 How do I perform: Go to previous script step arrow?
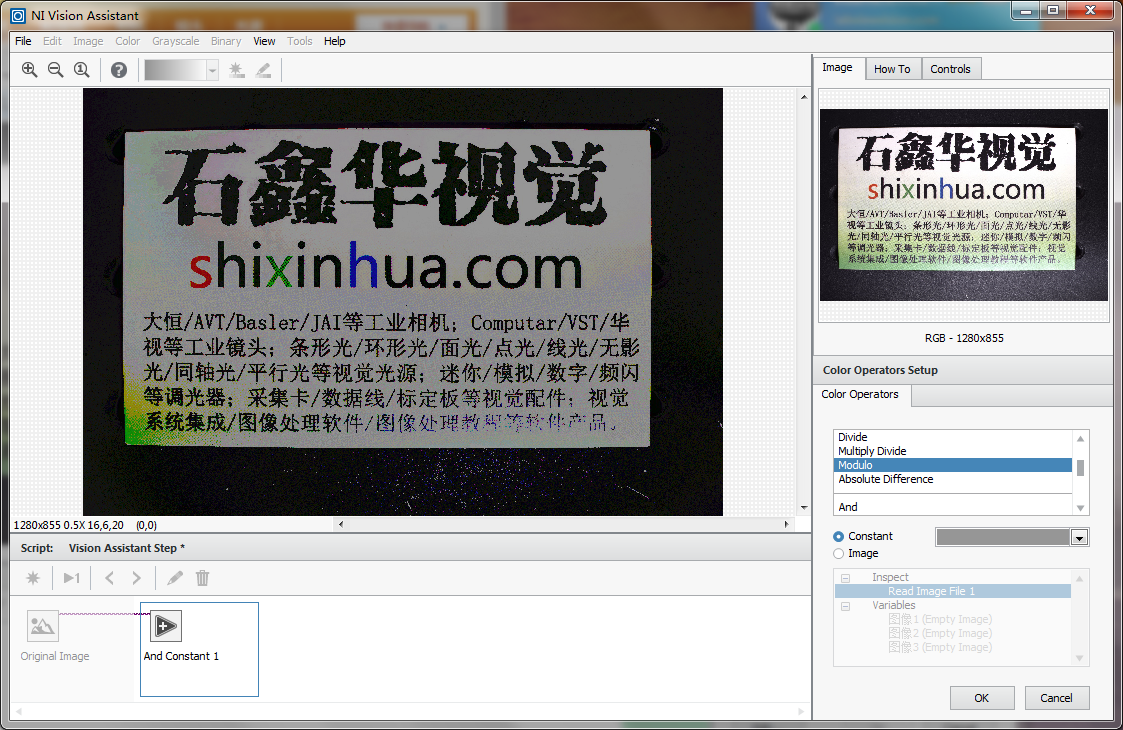point(110,578)
